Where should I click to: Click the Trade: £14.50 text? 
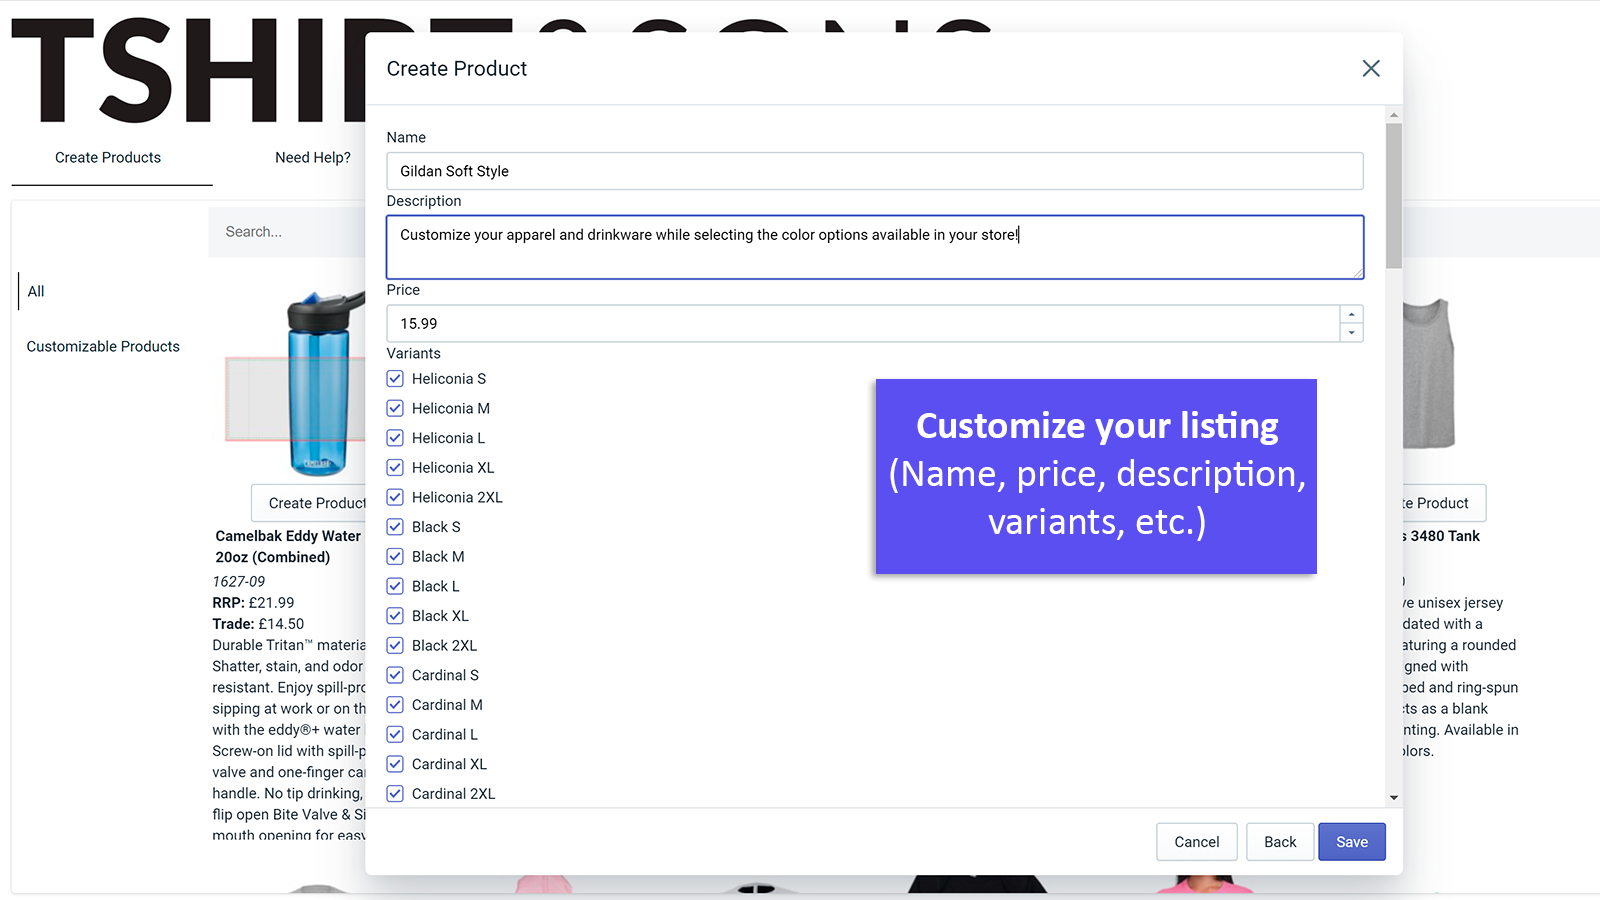point(258,624)
